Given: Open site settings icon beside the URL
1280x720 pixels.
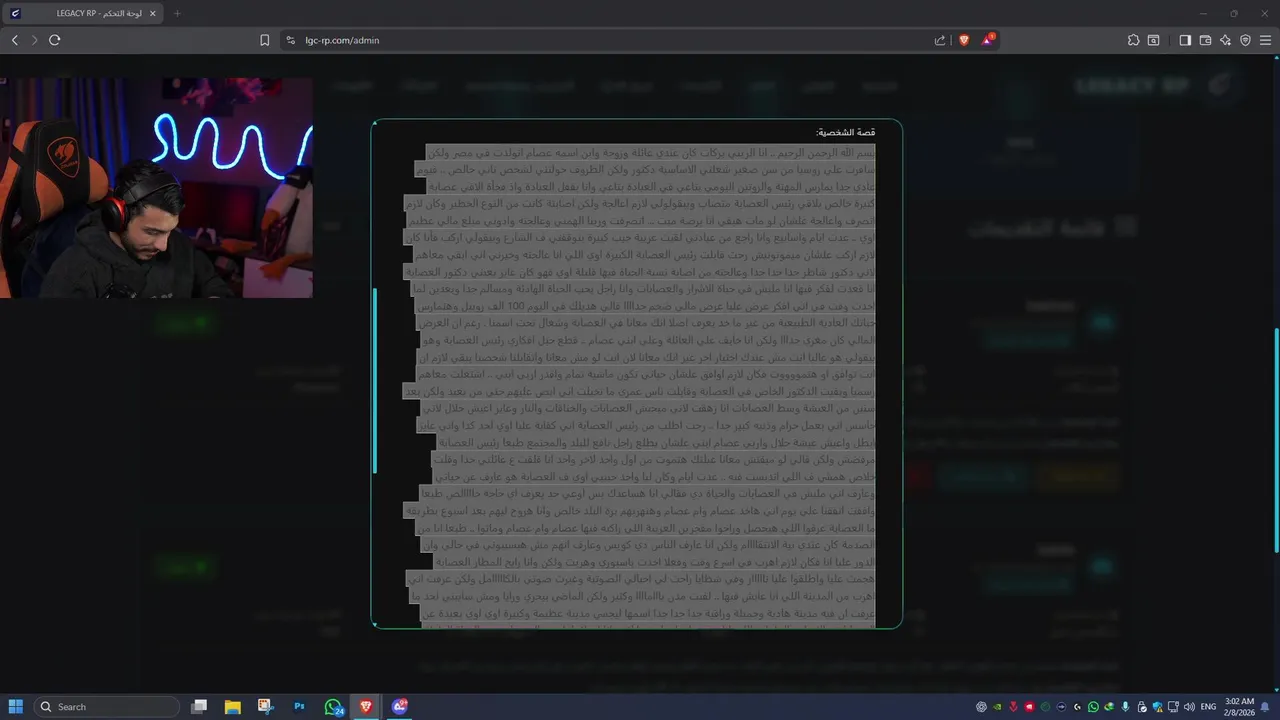Looking at the screenshot, I should [290, 40].
